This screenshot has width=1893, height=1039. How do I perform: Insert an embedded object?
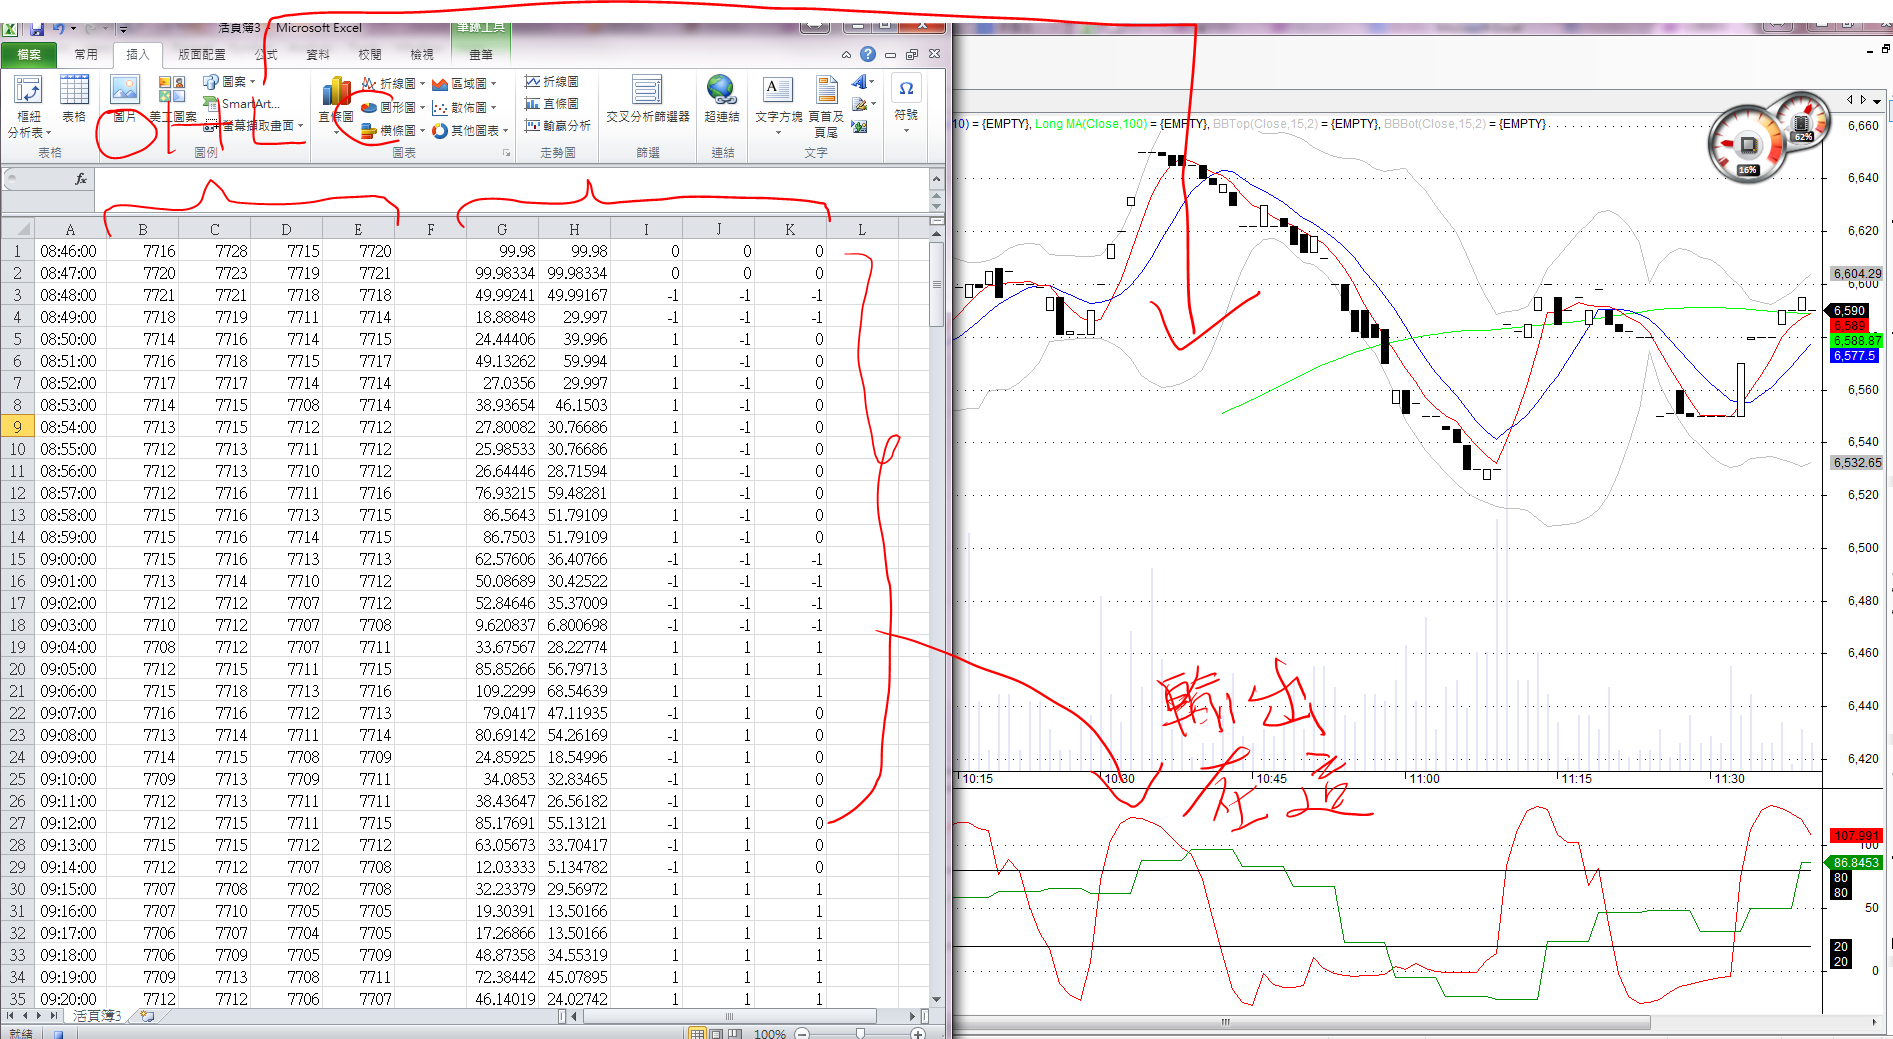point(860,127)
